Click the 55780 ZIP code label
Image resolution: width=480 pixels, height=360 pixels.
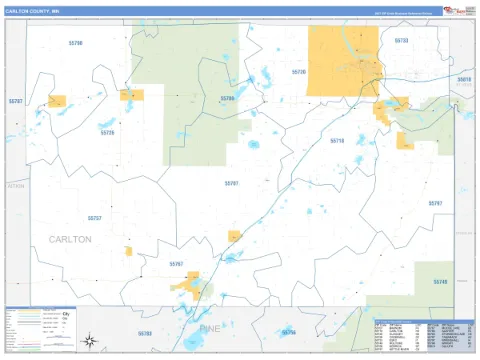tap(227, 99)
